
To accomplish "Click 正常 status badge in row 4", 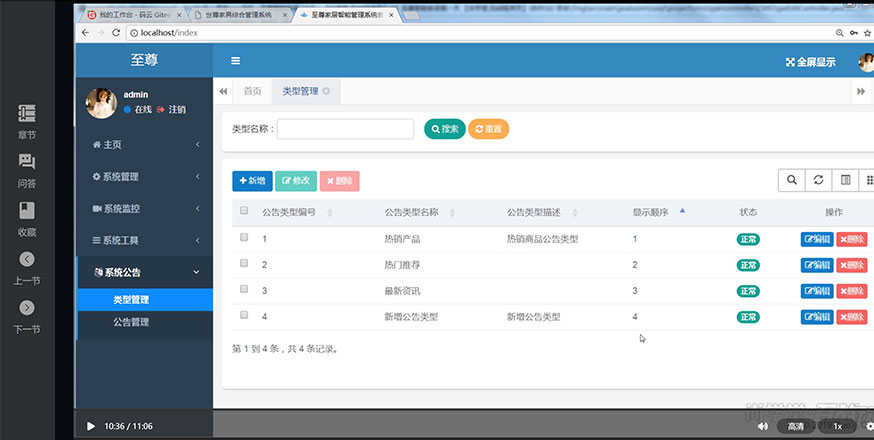I will point(748,317).
